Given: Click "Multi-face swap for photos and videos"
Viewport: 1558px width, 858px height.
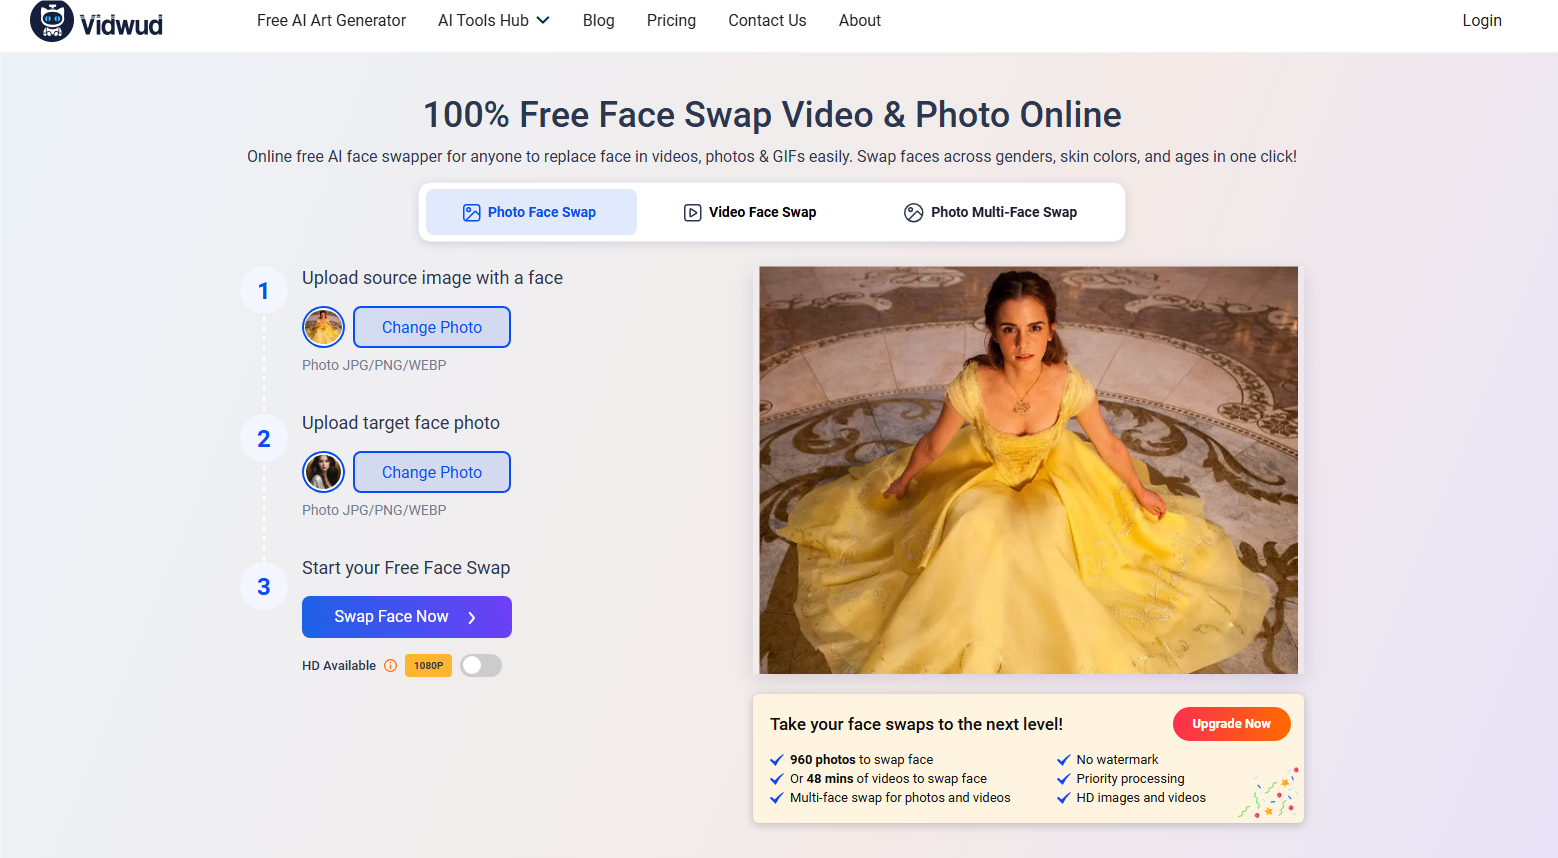Looking at the screenshot, I should coord(900,798).
